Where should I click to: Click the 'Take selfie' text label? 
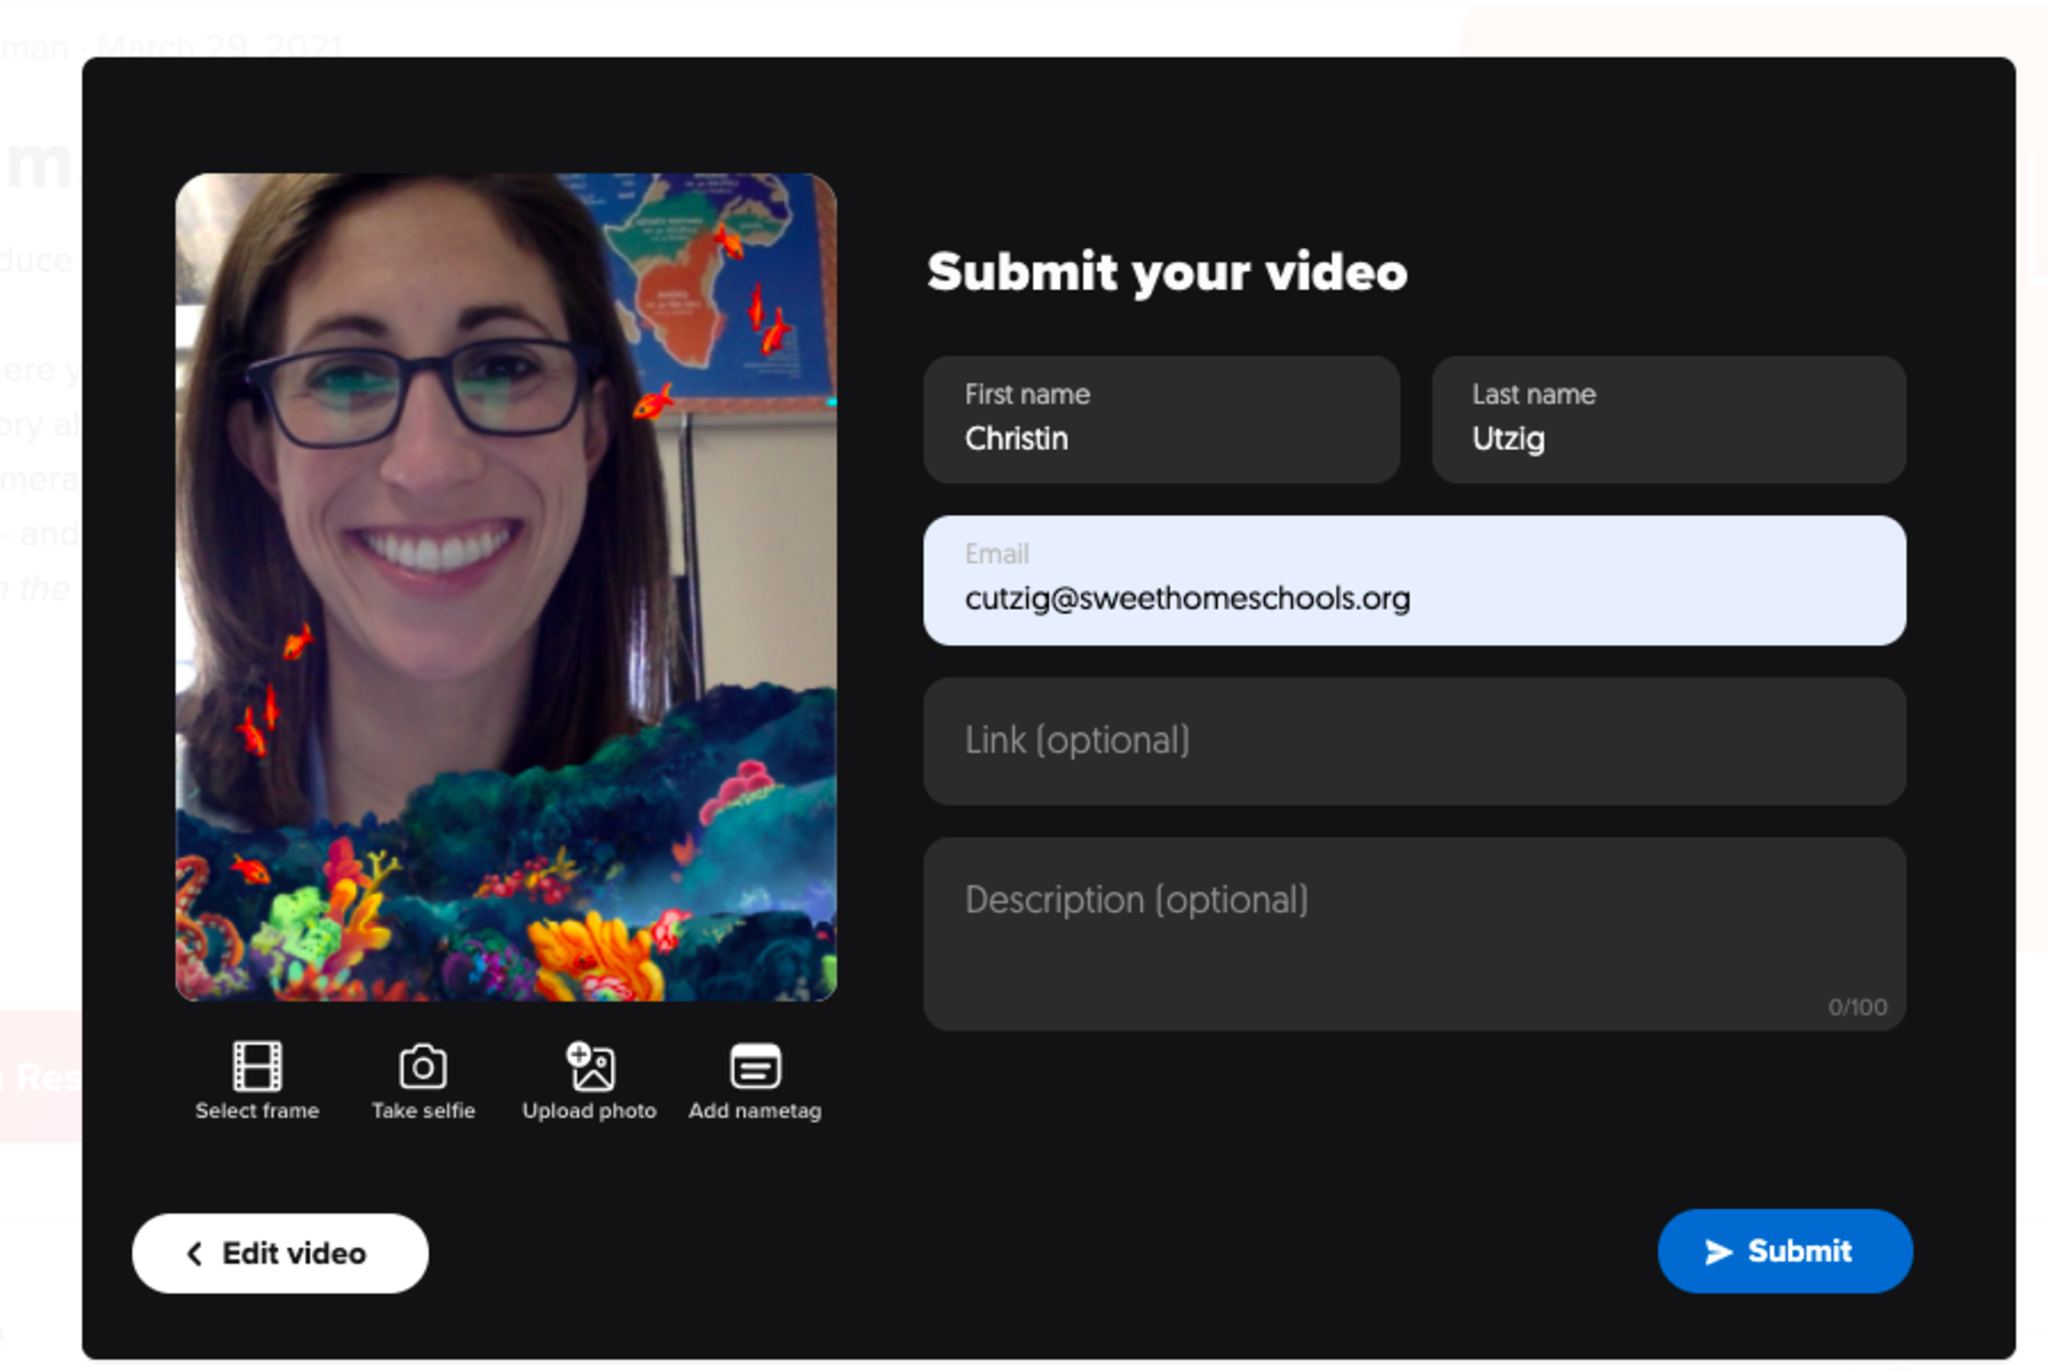click(x=423, y=1111)
